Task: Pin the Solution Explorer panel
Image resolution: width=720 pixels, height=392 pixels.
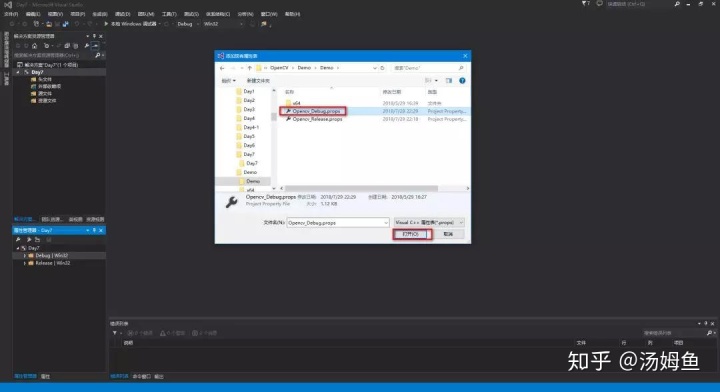Action: tap(94, 36)
